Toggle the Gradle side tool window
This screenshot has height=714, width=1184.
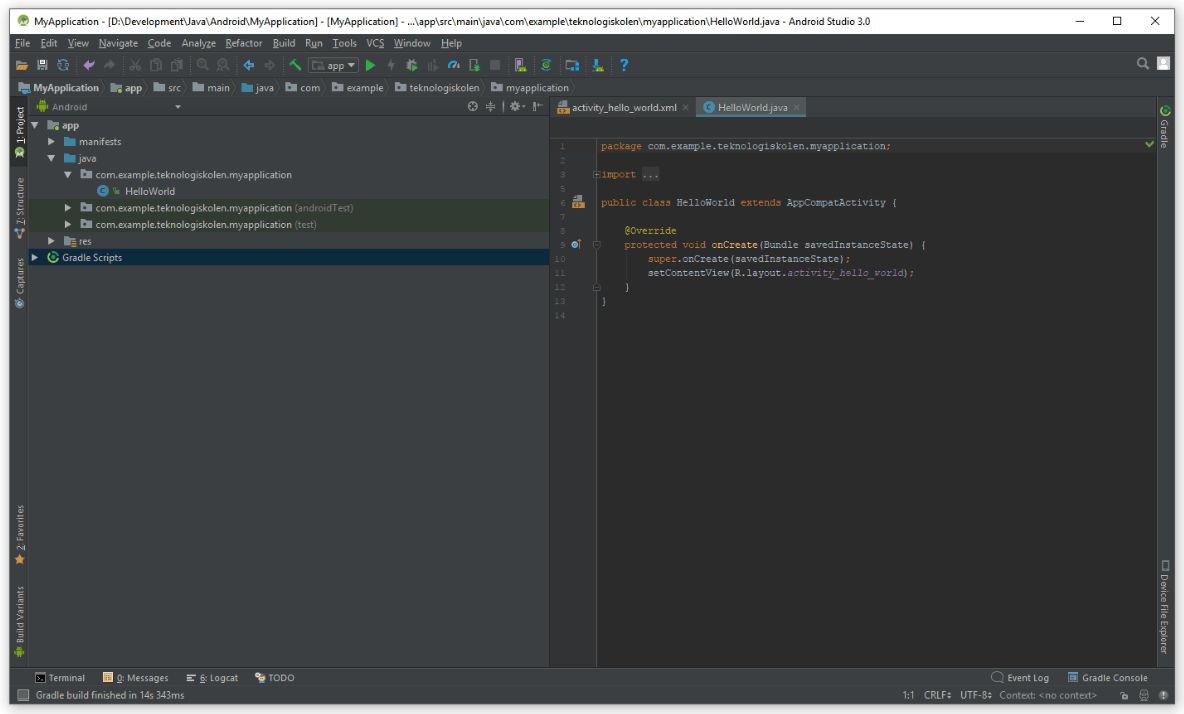tap(1165, 127)
